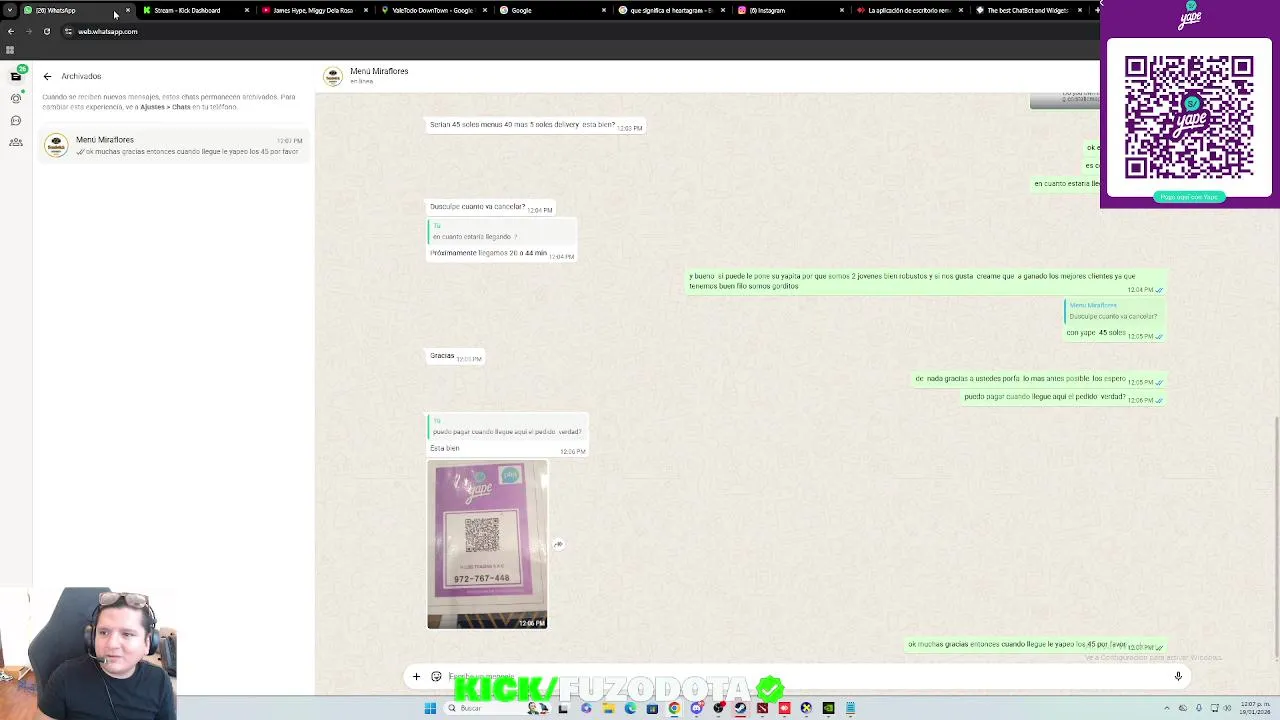
Task: Click the web.whatsapp.com address bar
Action: (580, 32)
